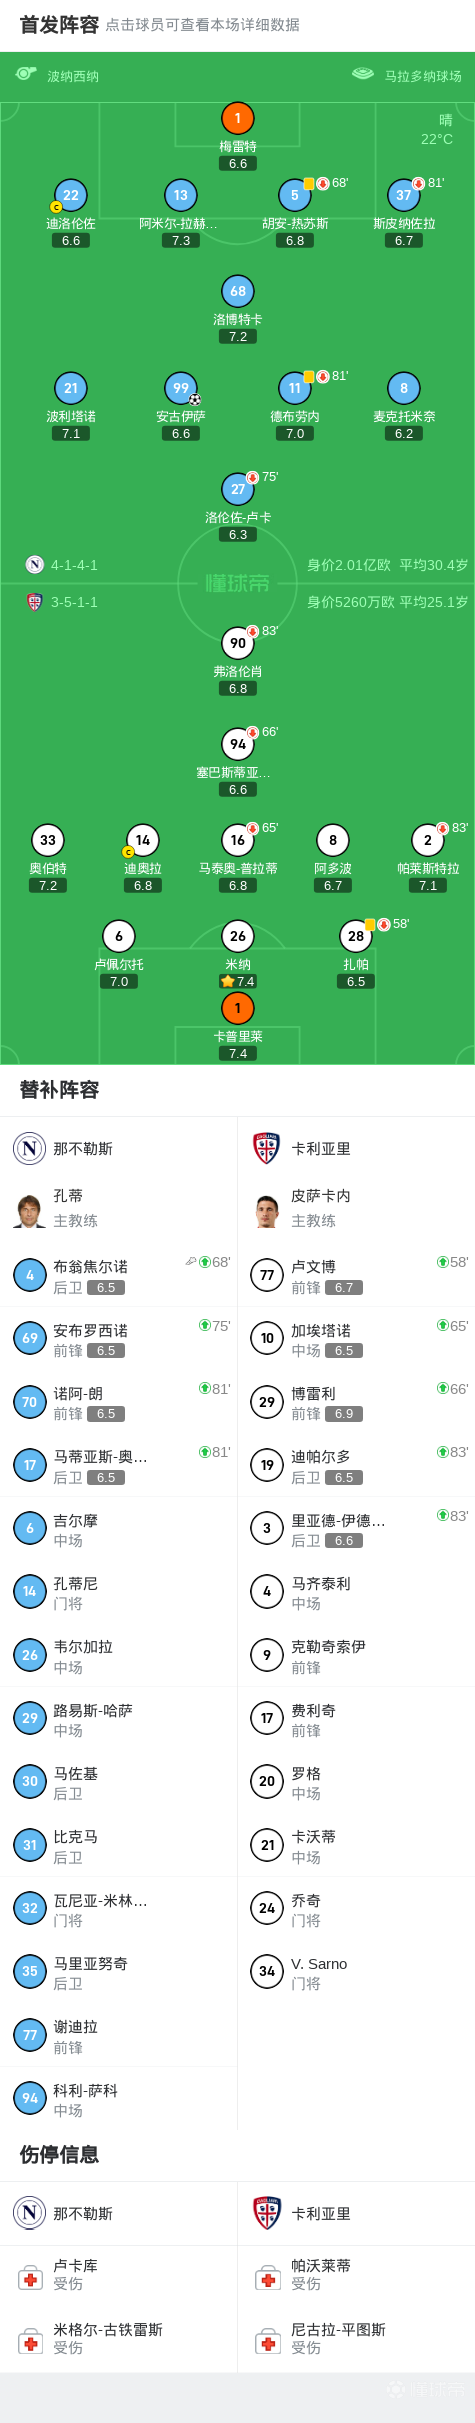Open 卡利亚里 team in substitutes section

356,1149
